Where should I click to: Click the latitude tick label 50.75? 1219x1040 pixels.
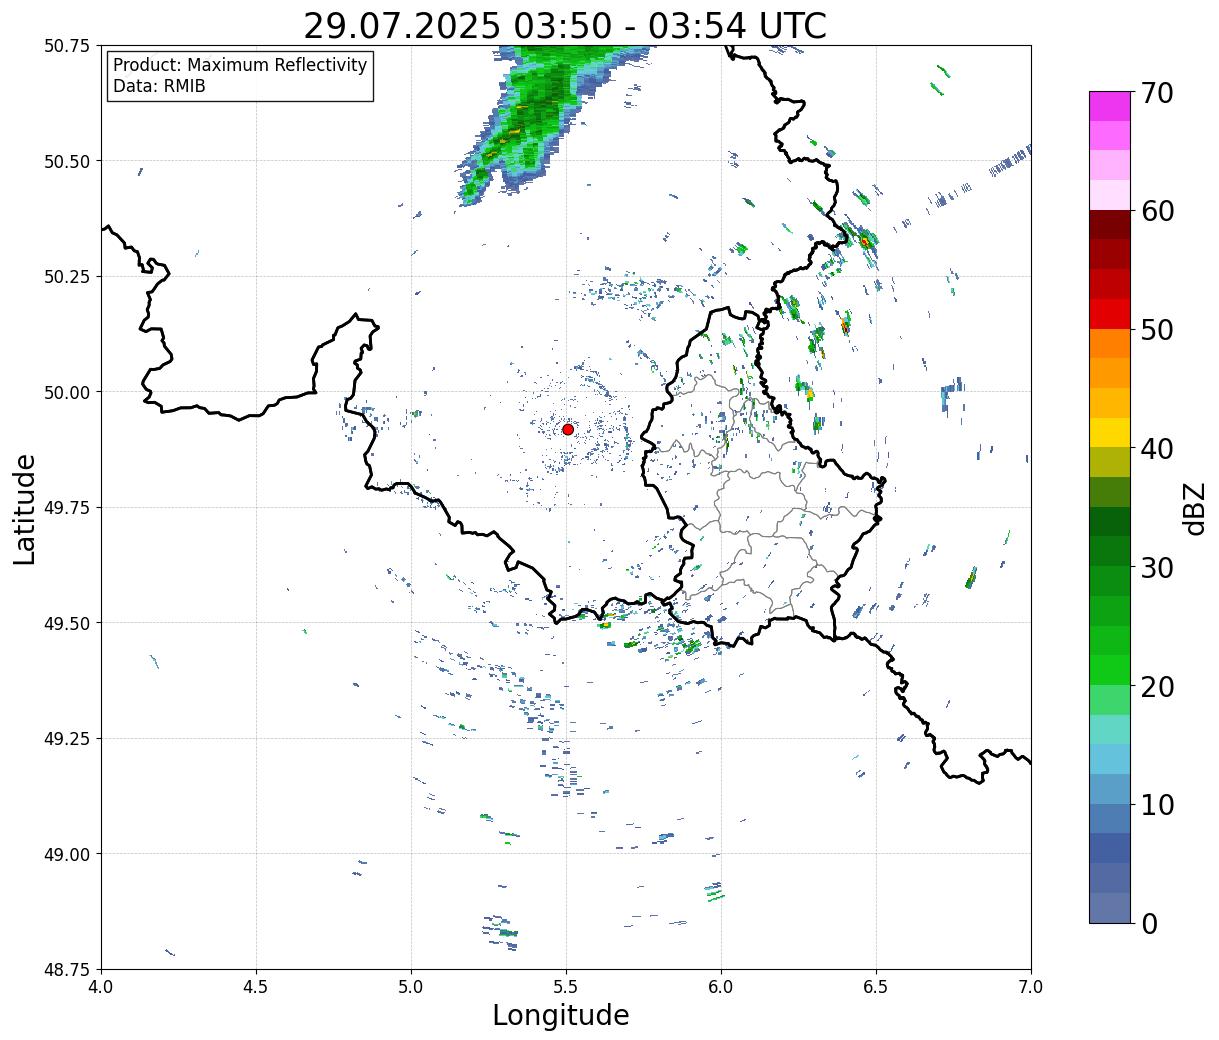click(x=67, y=46)
